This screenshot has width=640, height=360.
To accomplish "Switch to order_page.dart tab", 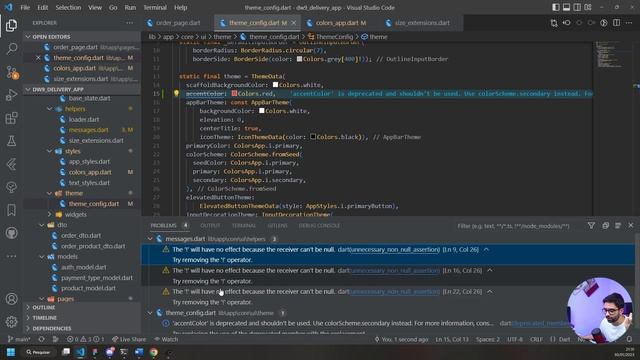I will (178, 23).
